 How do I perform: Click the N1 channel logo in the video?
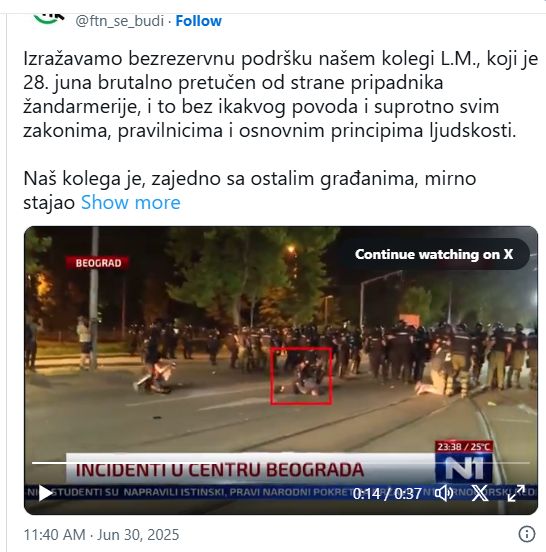pos(464,468)
